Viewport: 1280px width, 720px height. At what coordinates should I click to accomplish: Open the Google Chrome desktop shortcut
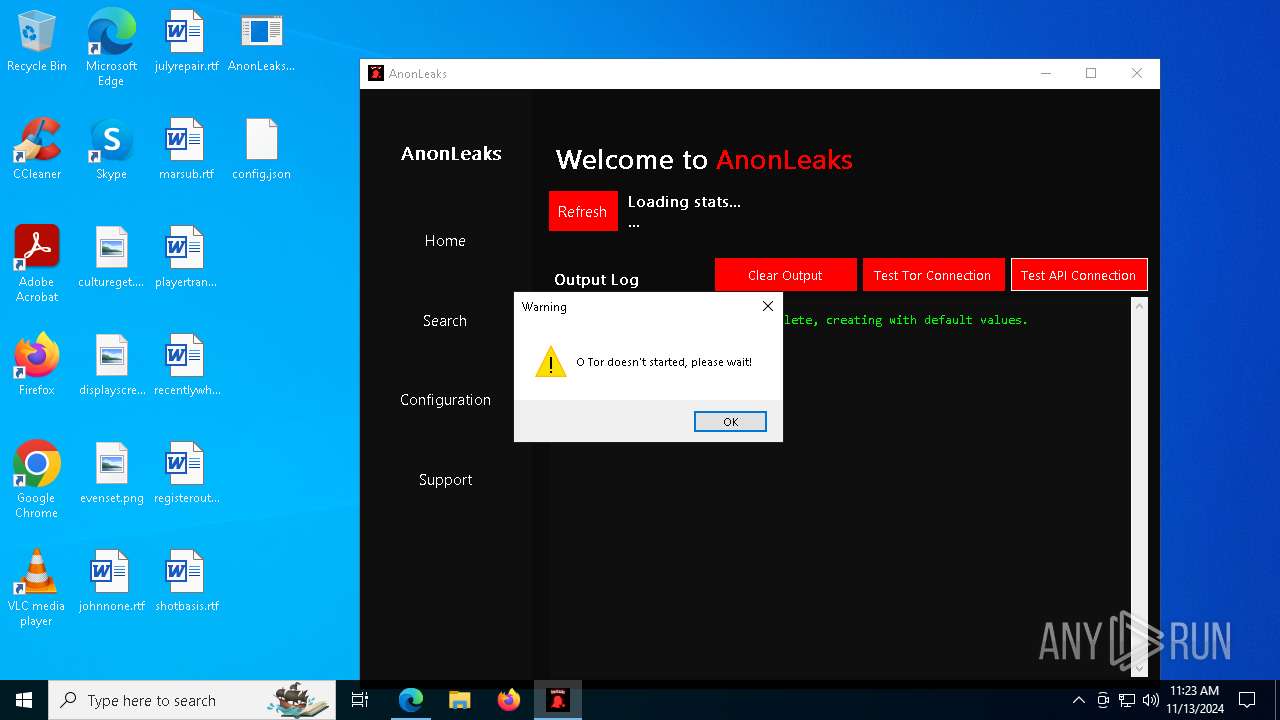(x=37, y=480)
